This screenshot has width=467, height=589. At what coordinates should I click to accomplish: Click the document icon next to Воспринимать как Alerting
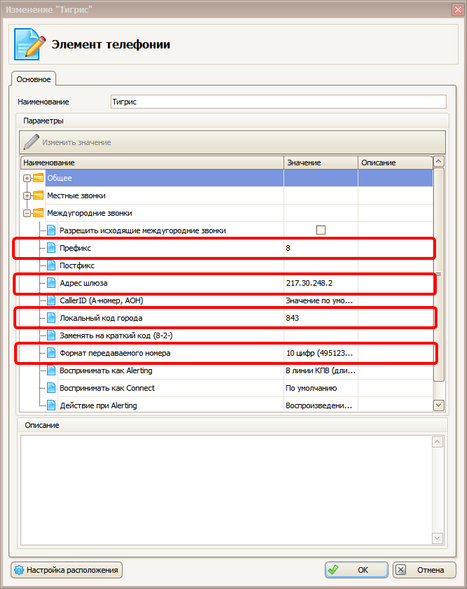click(51, 370)
